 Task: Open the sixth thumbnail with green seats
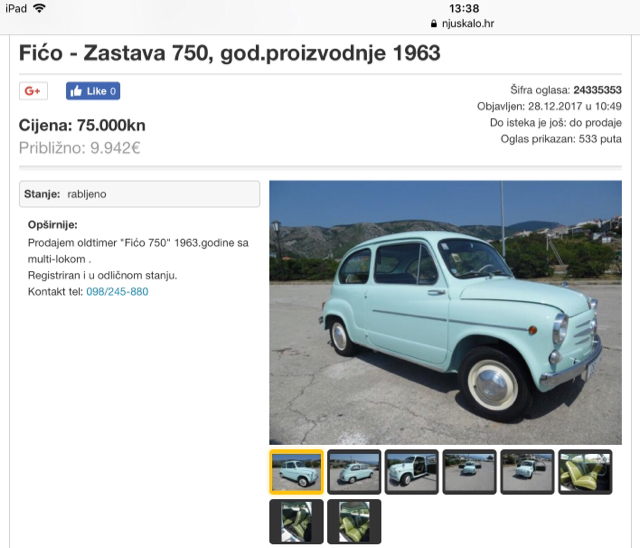585,472
